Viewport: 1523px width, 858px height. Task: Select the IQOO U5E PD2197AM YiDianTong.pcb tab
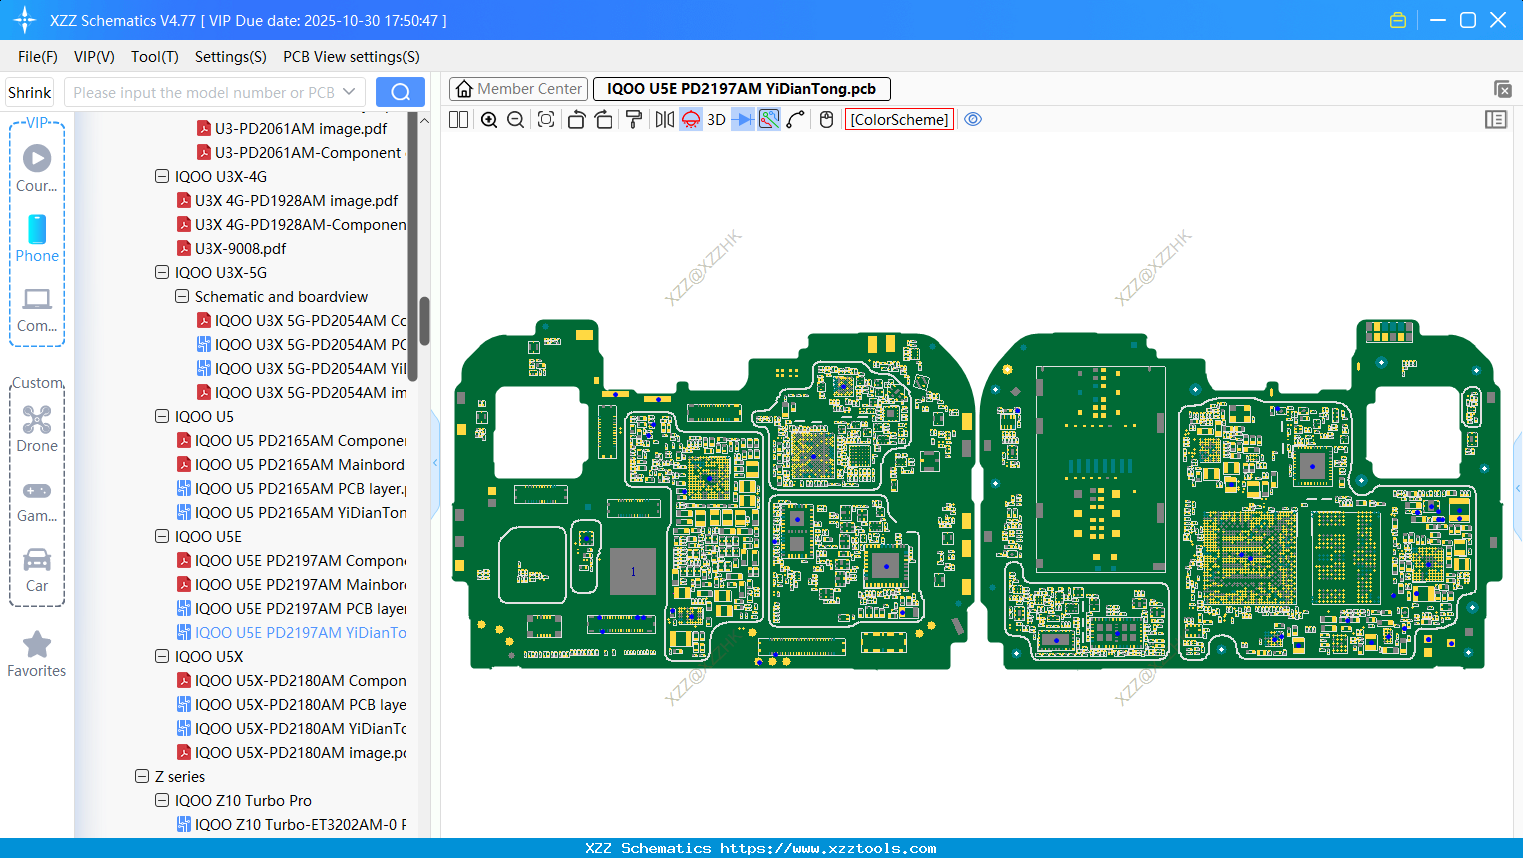(x=741, y=89)
